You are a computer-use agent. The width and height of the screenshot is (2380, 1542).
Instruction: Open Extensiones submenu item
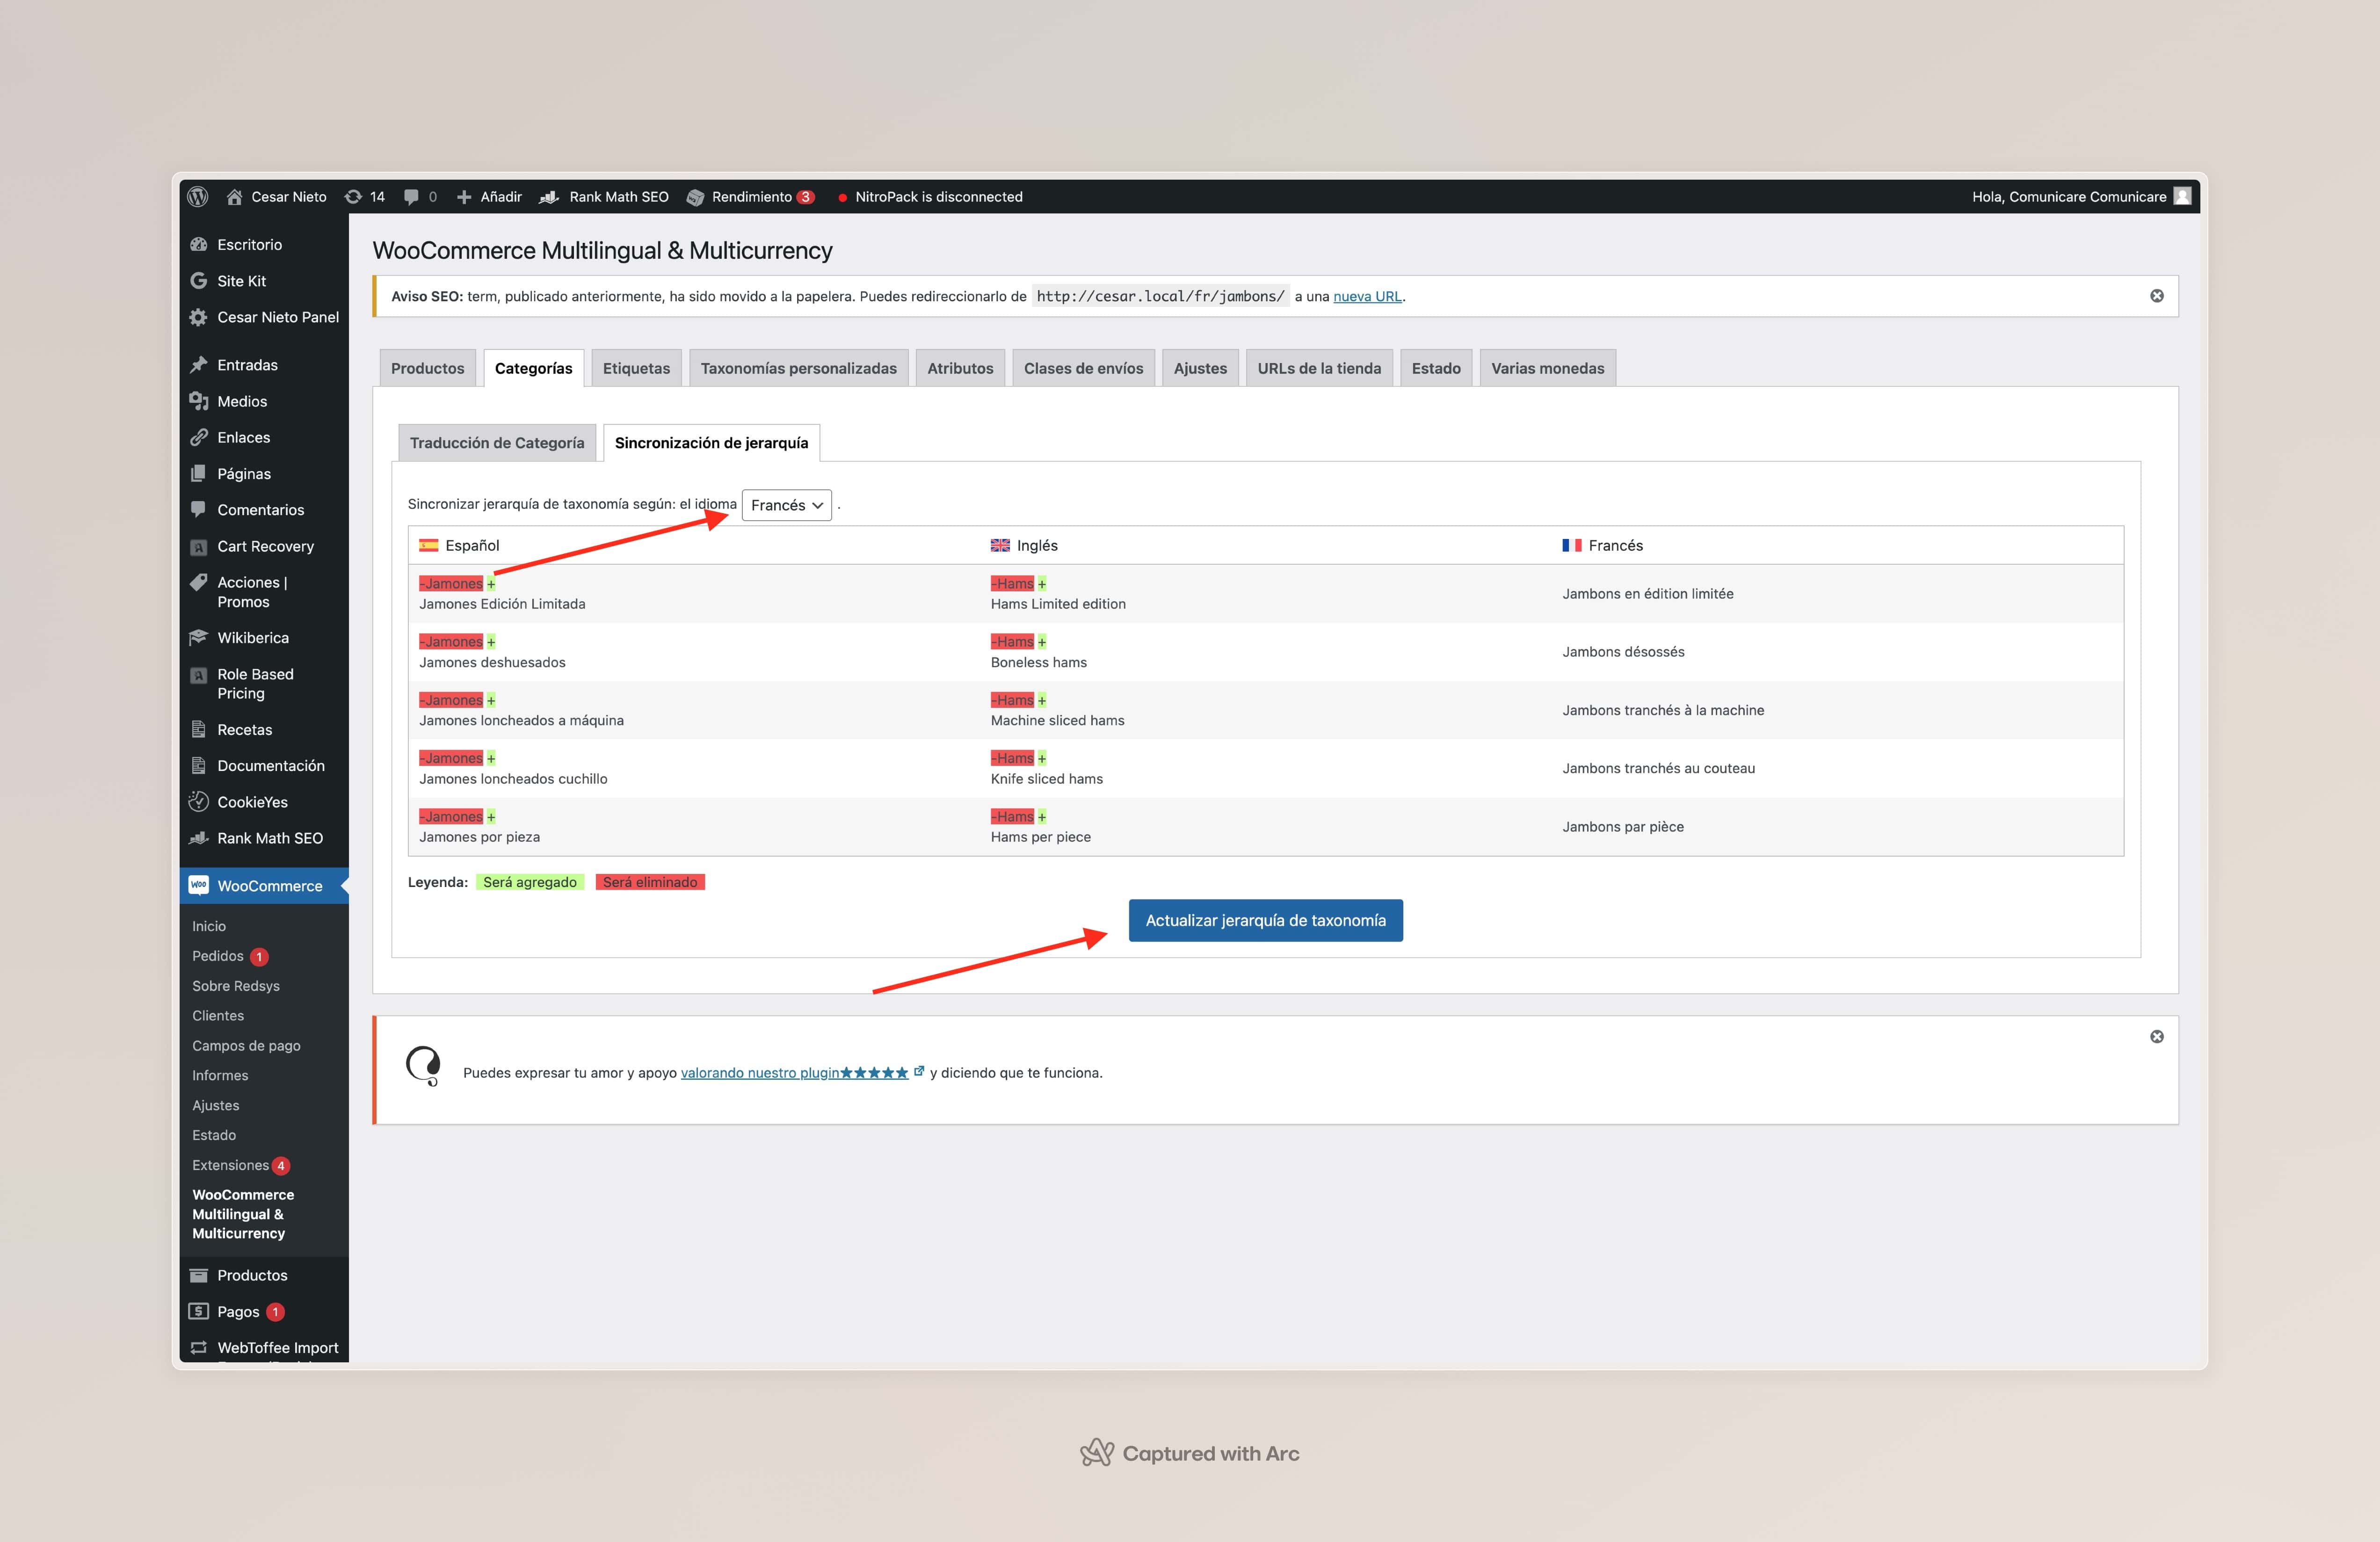(x=230, y=1165)
